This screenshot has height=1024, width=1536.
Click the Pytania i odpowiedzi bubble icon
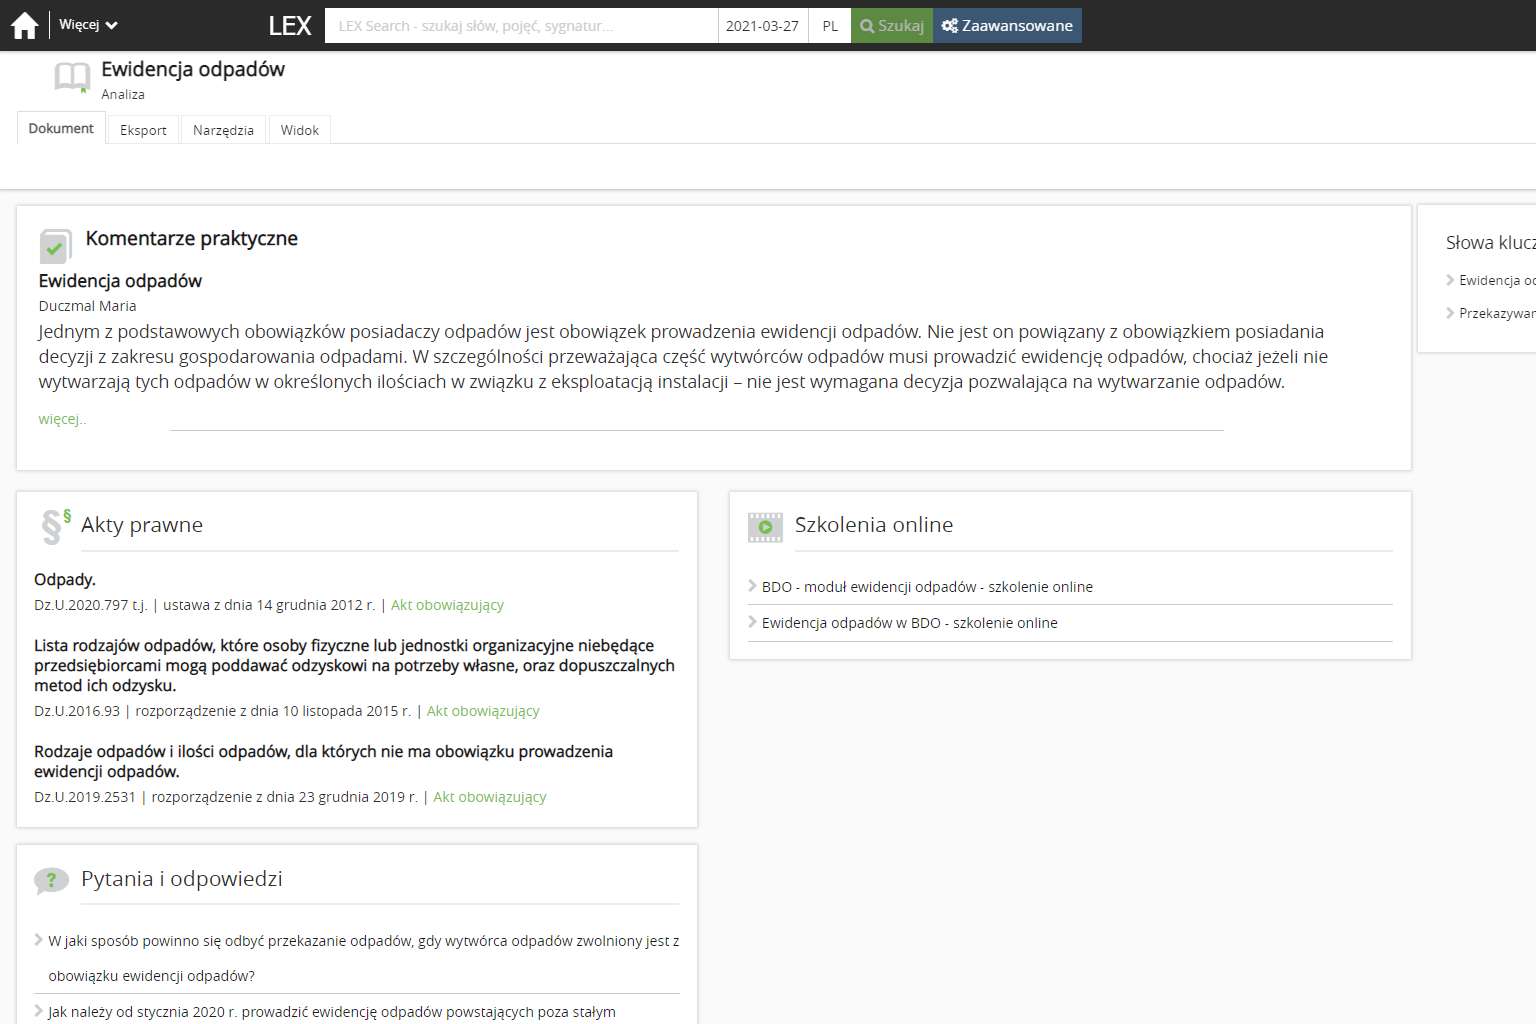pos(51,880)
